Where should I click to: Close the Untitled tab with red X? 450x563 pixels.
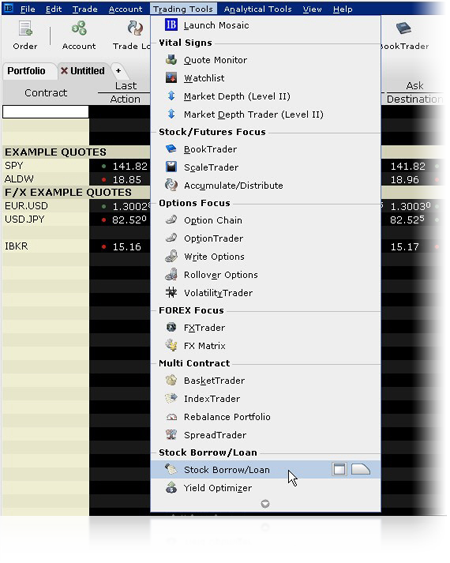click(64, 71)
